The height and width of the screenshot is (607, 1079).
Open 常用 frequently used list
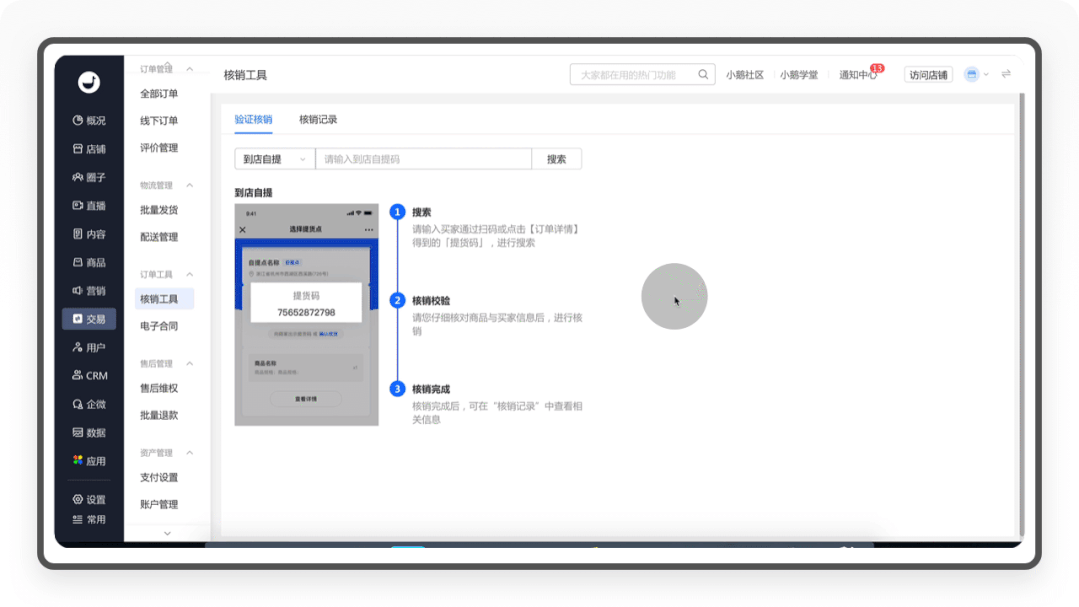click(x=89, y=520)
